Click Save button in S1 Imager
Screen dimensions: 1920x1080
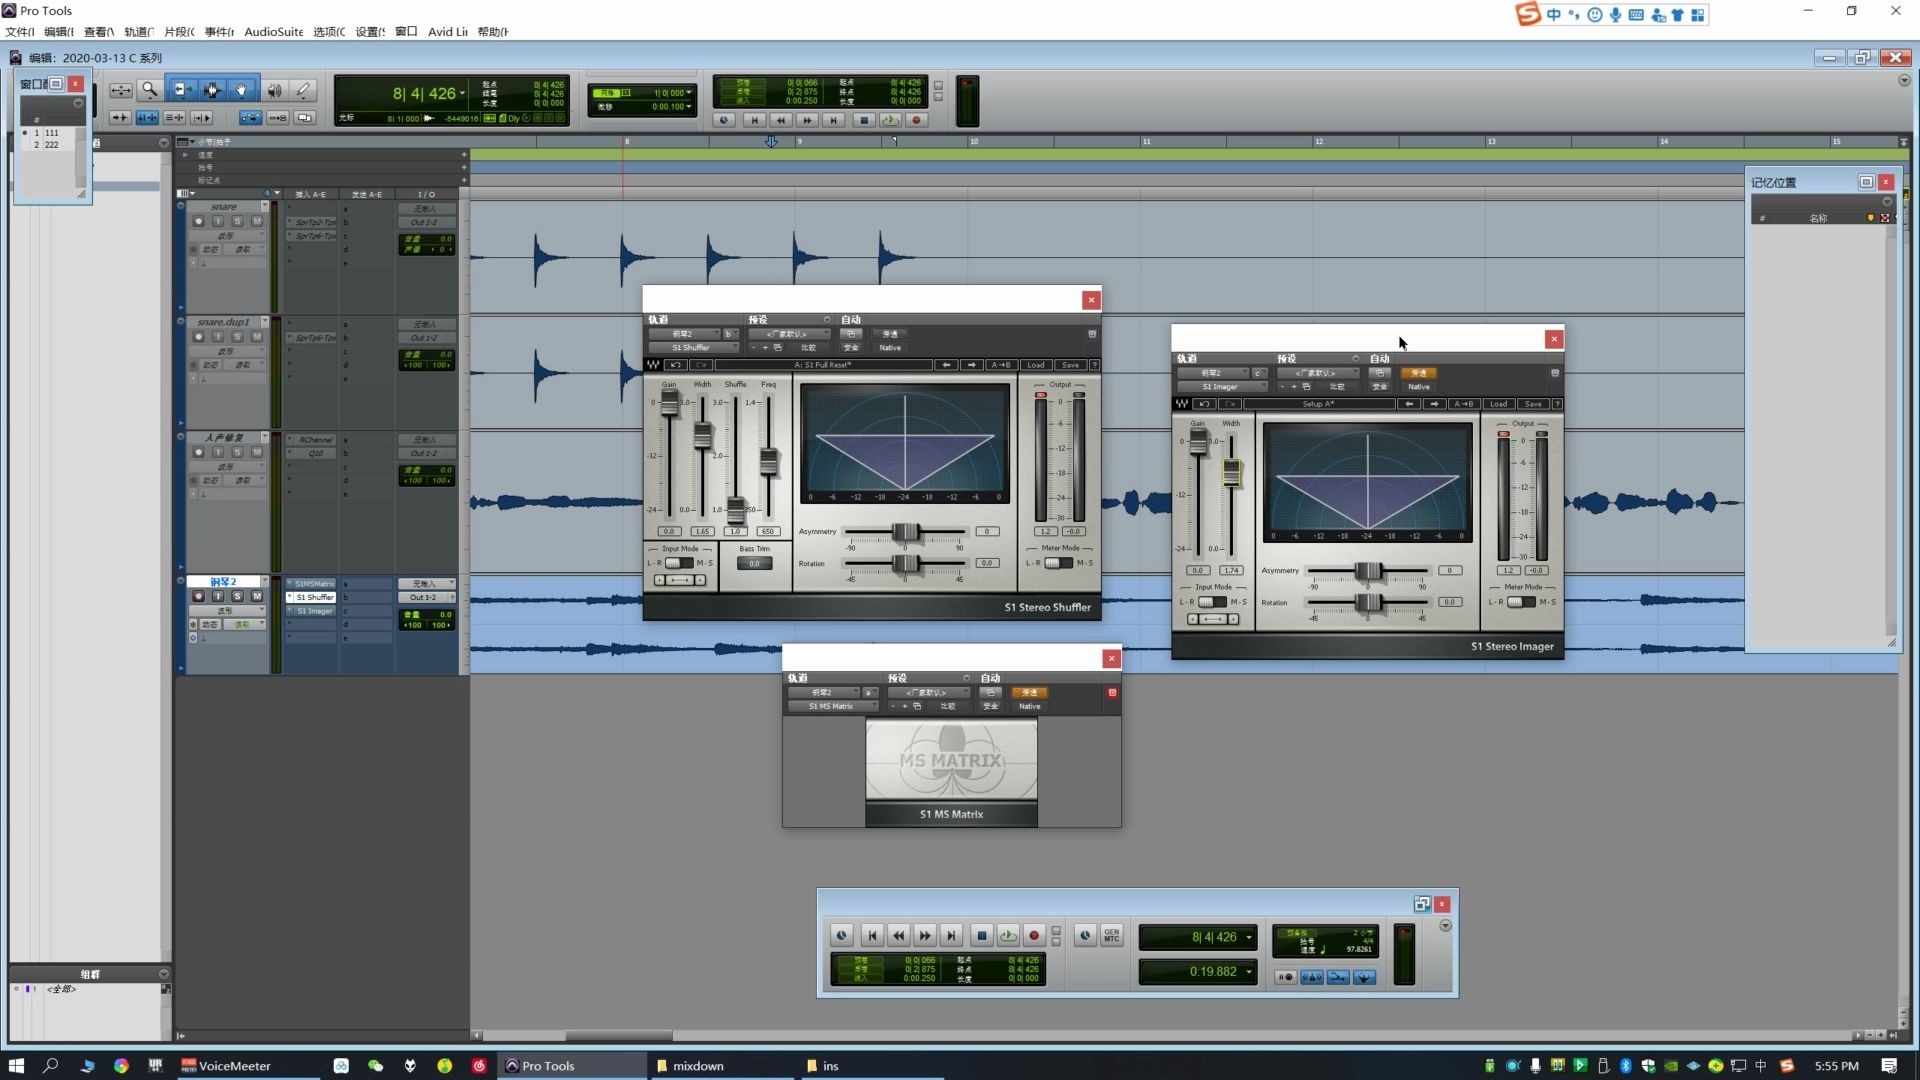click(1533, 404)
